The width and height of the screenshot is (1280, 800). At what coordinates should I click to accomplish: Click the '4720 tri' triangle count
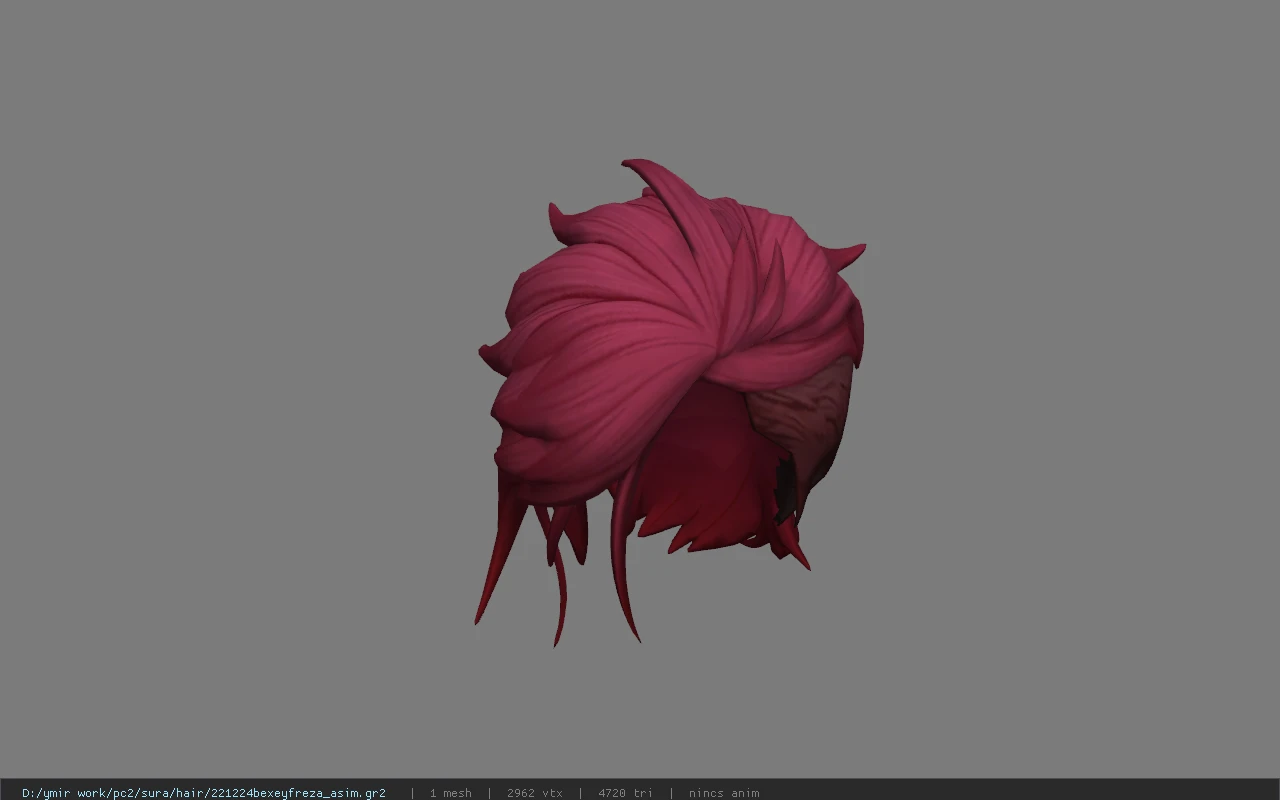(x=626, y=793)
